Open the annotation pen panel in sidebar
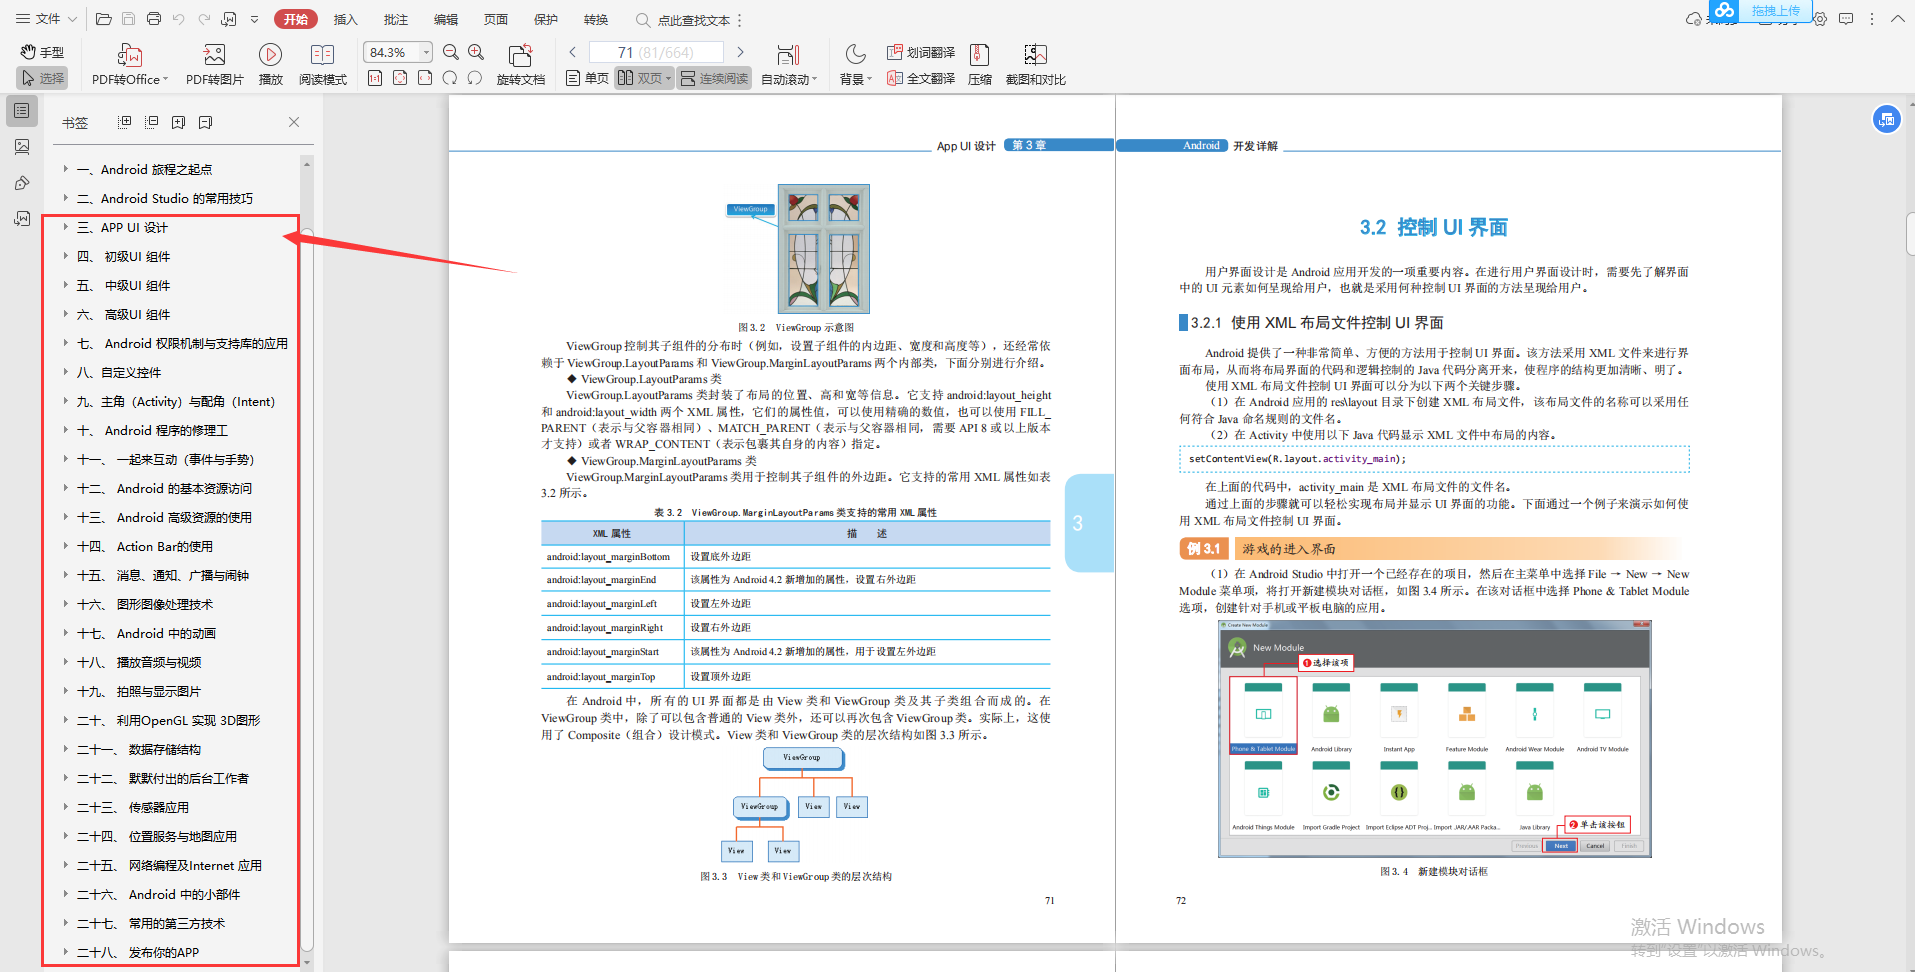Screen dimensions: 1915x972 coord(22,183)
